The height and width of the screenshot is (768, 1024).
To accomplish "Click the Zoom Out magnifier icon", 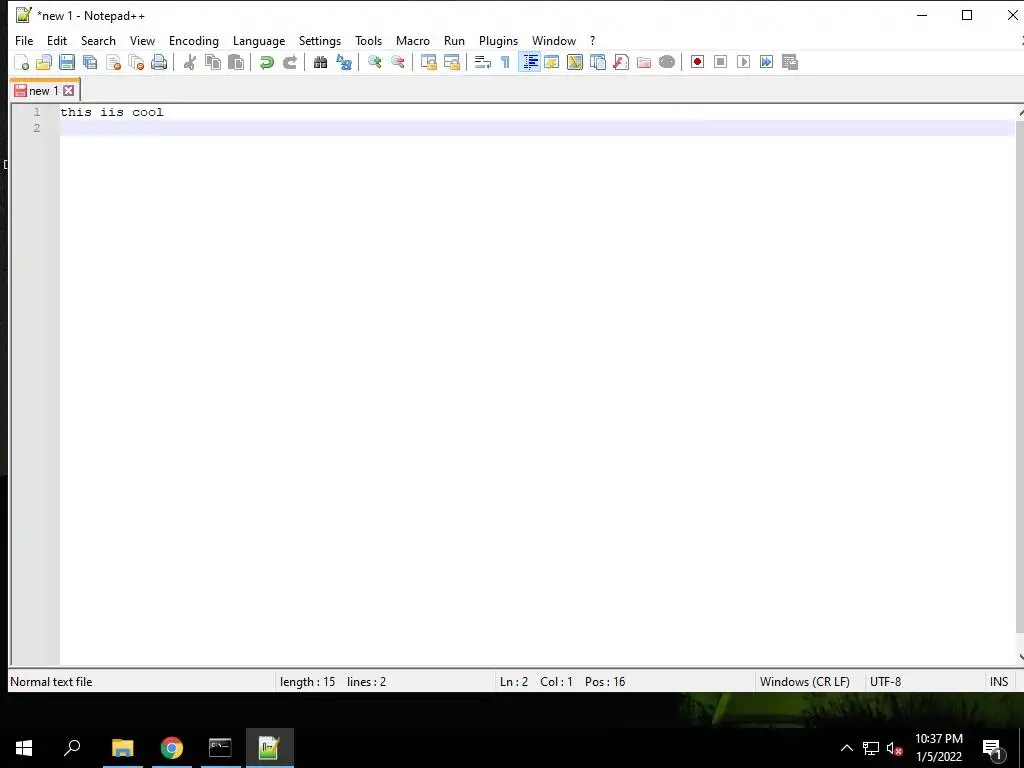I will pyautogui.click(x=397, y=62).
